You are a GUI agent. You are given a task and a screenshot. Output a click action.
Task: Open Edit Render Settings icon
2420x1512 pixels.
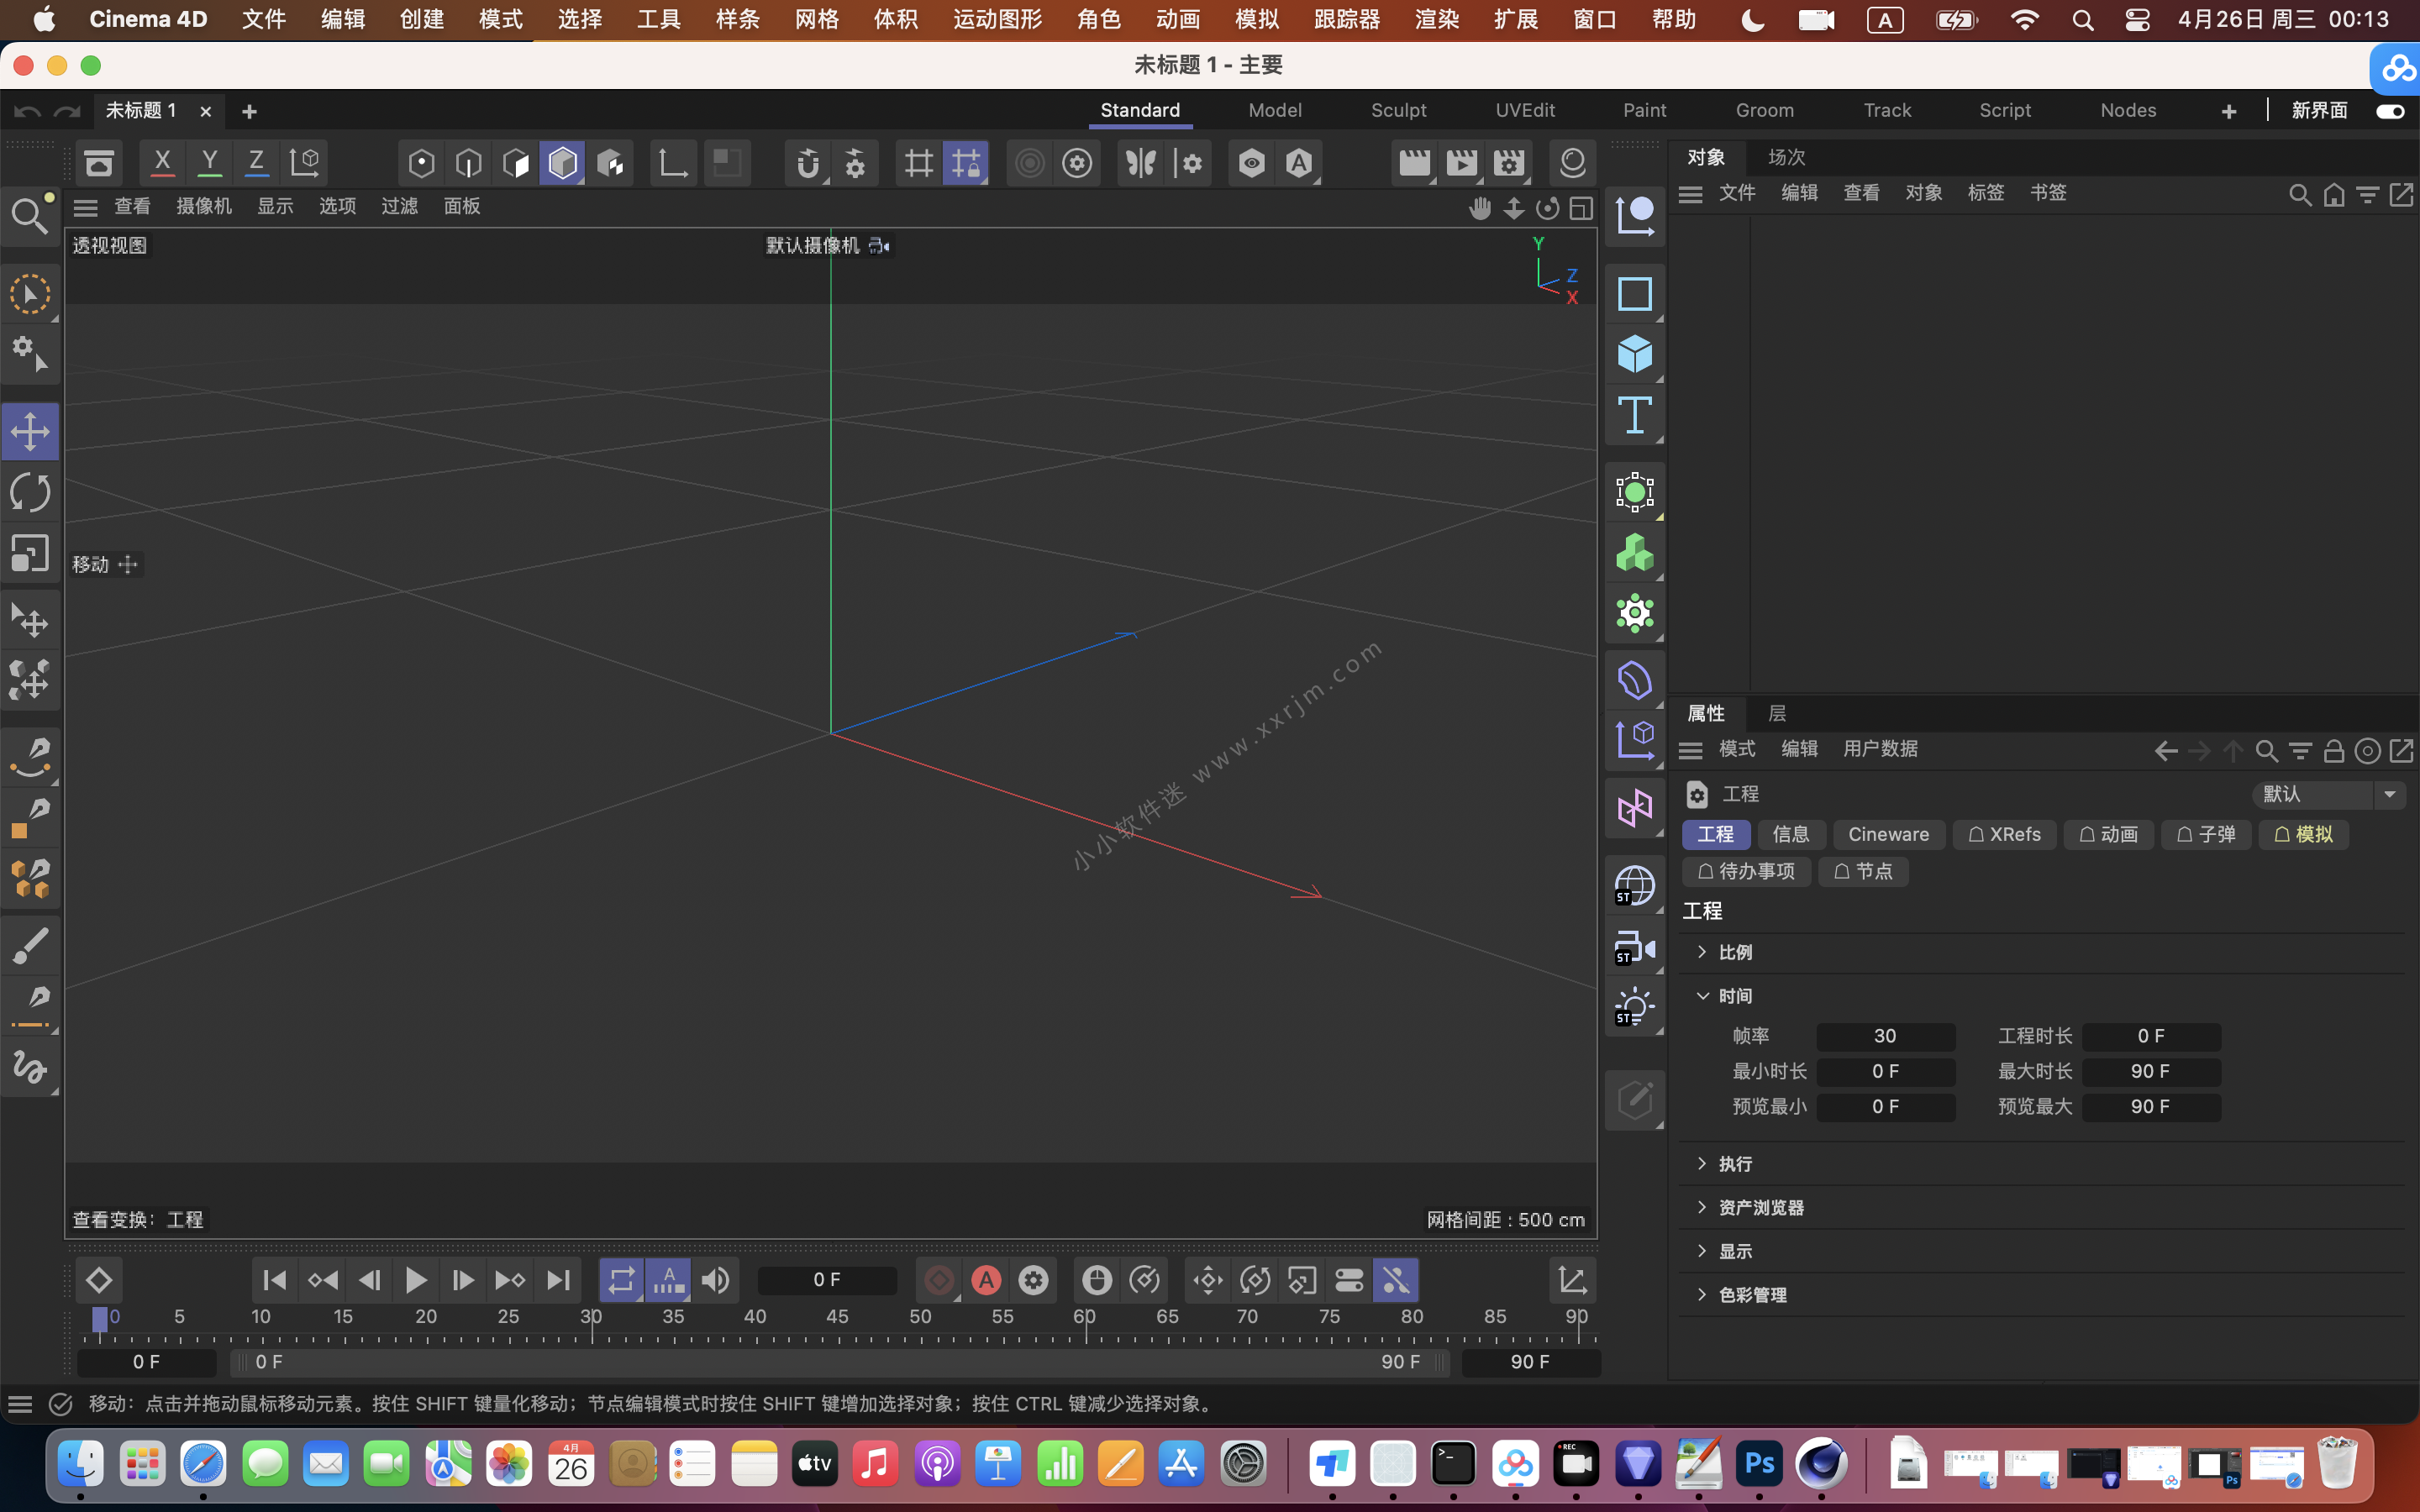point(1509,163)
